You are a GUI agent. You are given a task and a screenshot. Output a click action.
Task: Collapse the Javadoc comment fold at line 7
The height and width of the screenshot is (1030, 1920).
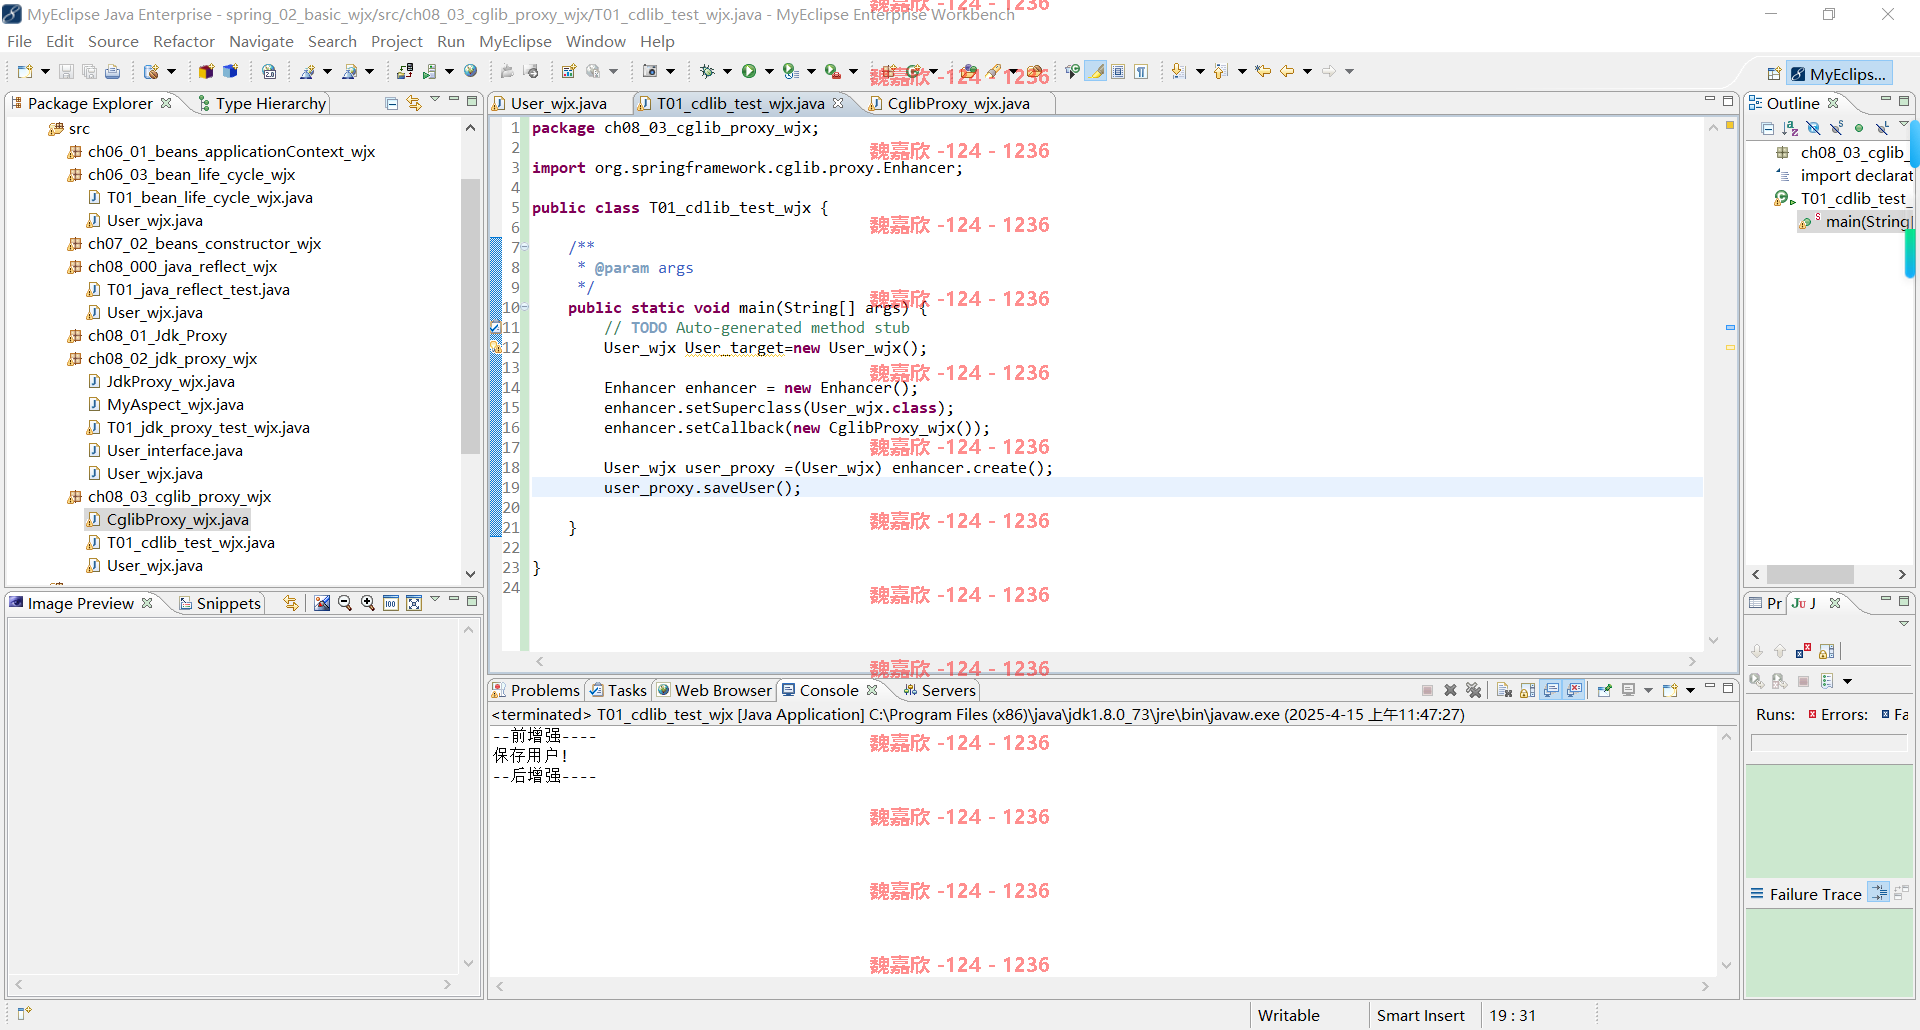tap(524, 248)
